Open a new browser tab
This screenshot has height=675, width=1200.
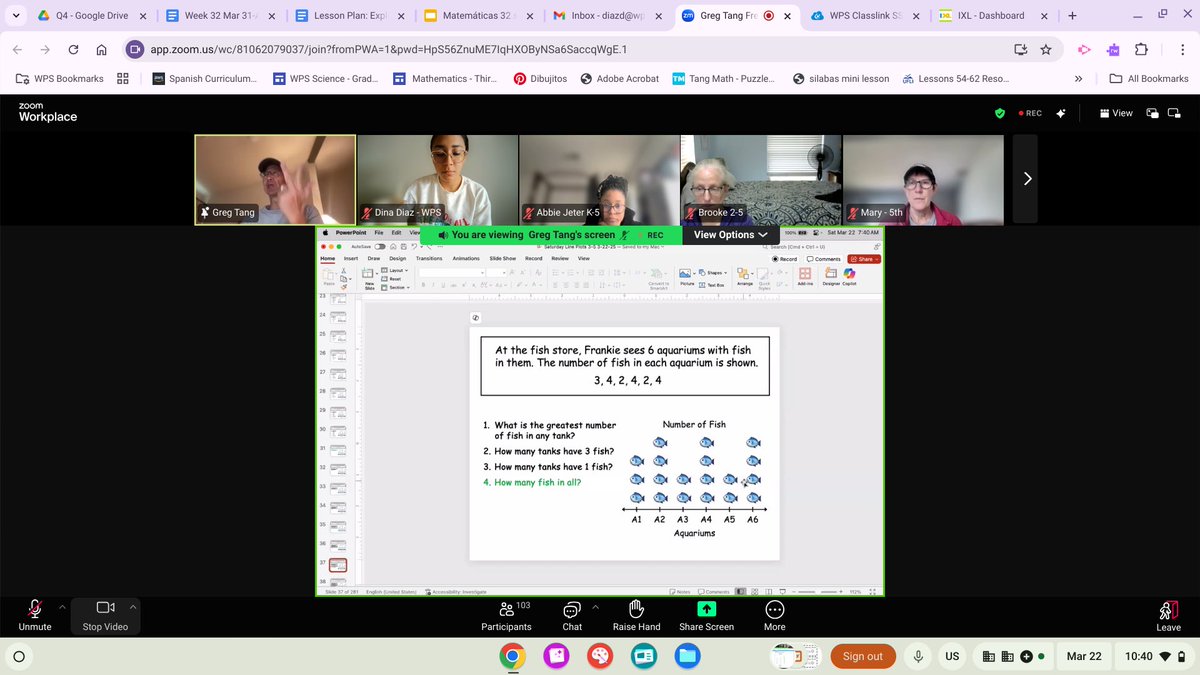coord(1072,16)
